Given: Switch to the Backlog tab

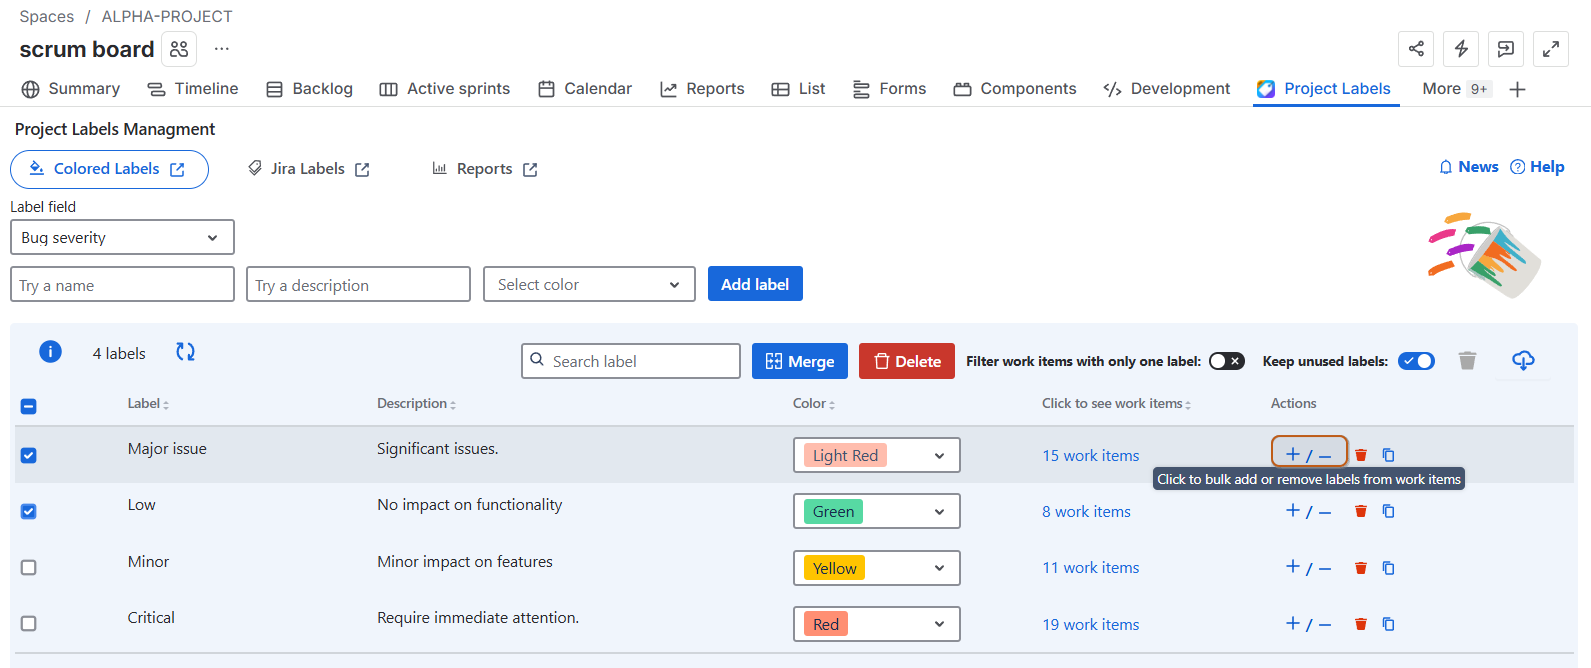Looking at the screenshot, I should (310, 89).
